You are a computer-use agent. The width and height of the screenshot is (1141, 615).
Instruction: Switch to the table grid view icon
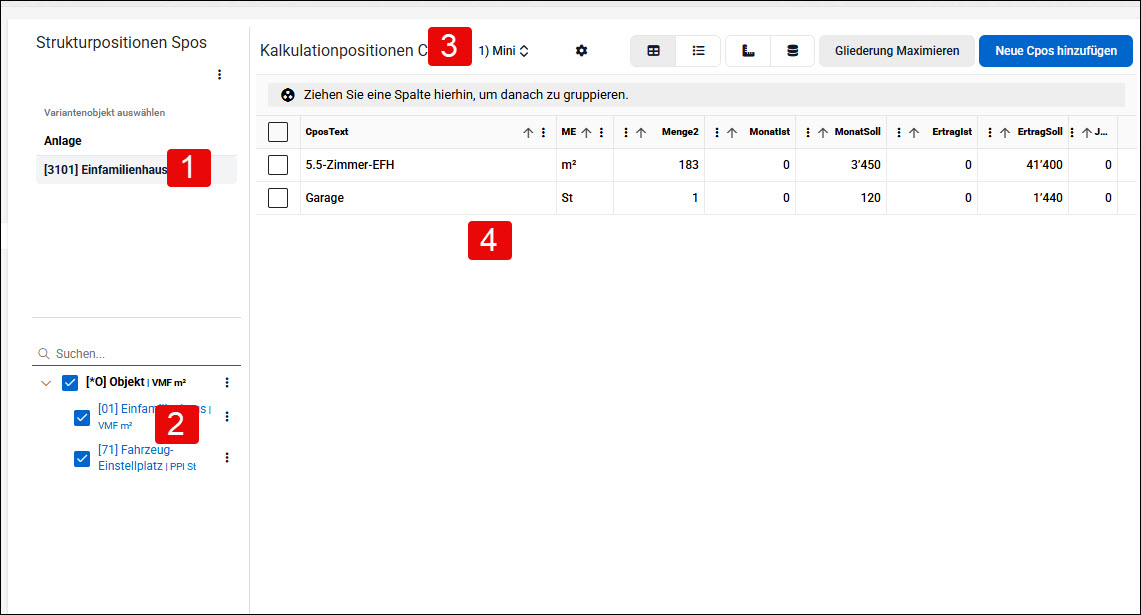653,51
